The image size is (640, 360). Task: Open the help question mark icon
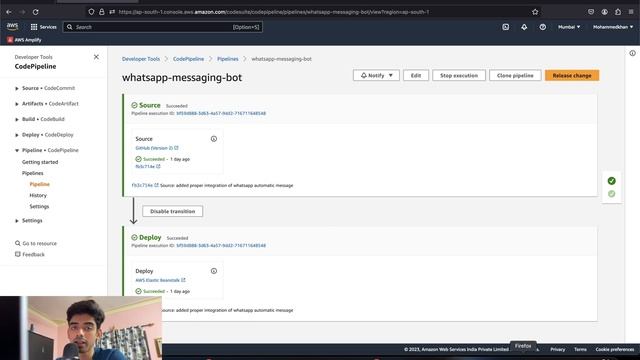[x=542, y=27]
